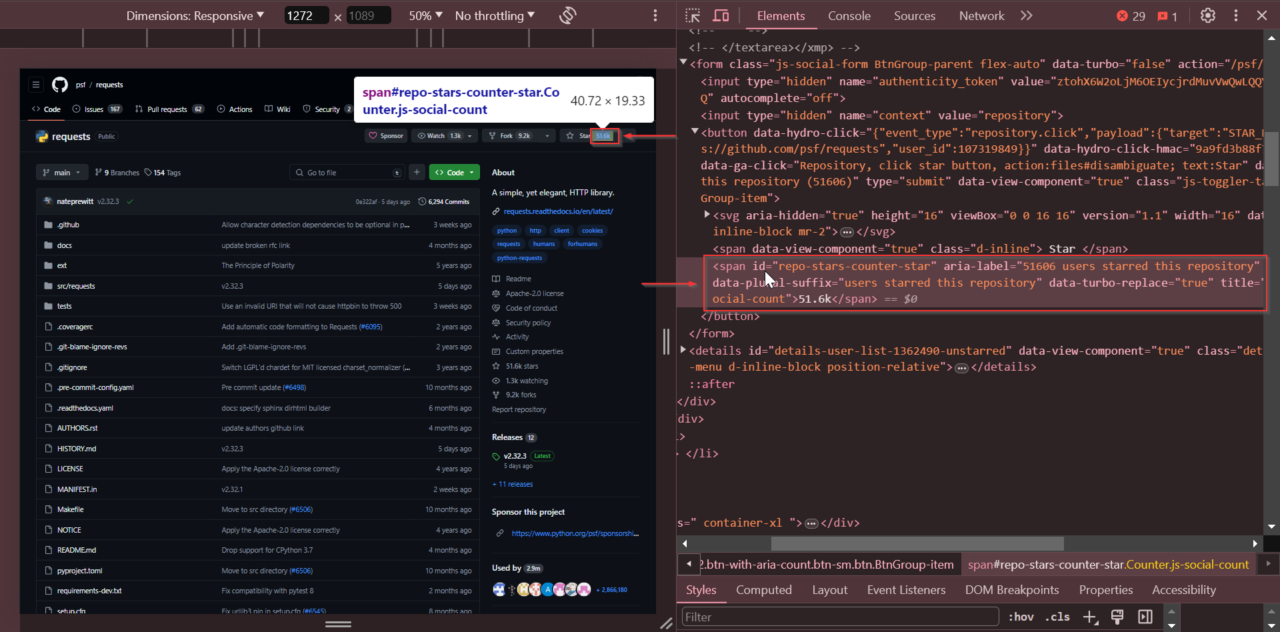The image size is (1280, 632).
Task: Click the styles Filter input
Action: 840,617
